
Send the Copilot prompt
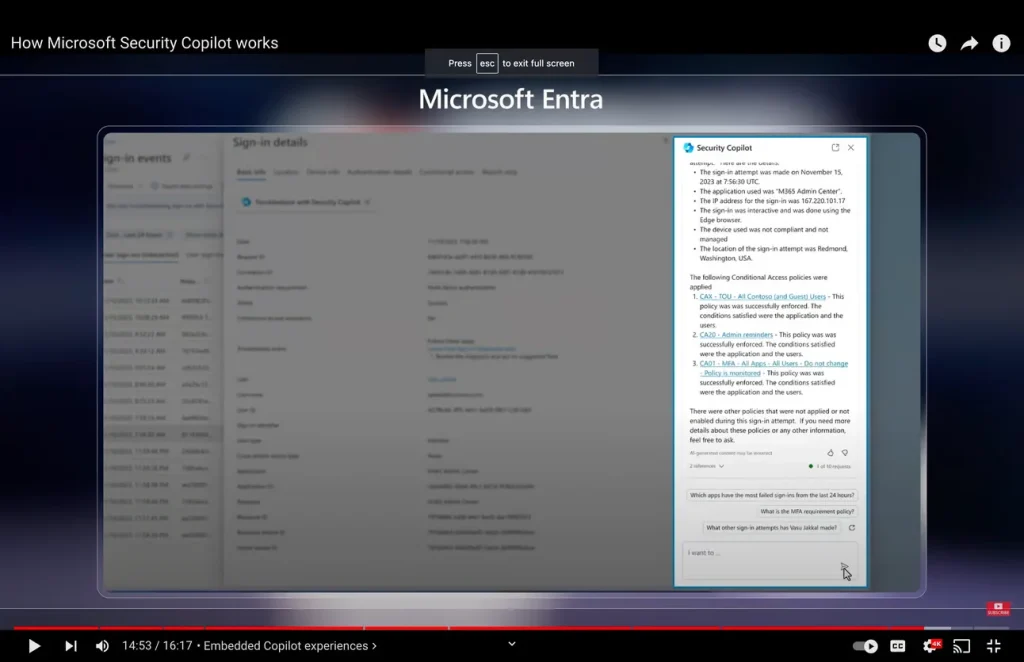[845, 567]
